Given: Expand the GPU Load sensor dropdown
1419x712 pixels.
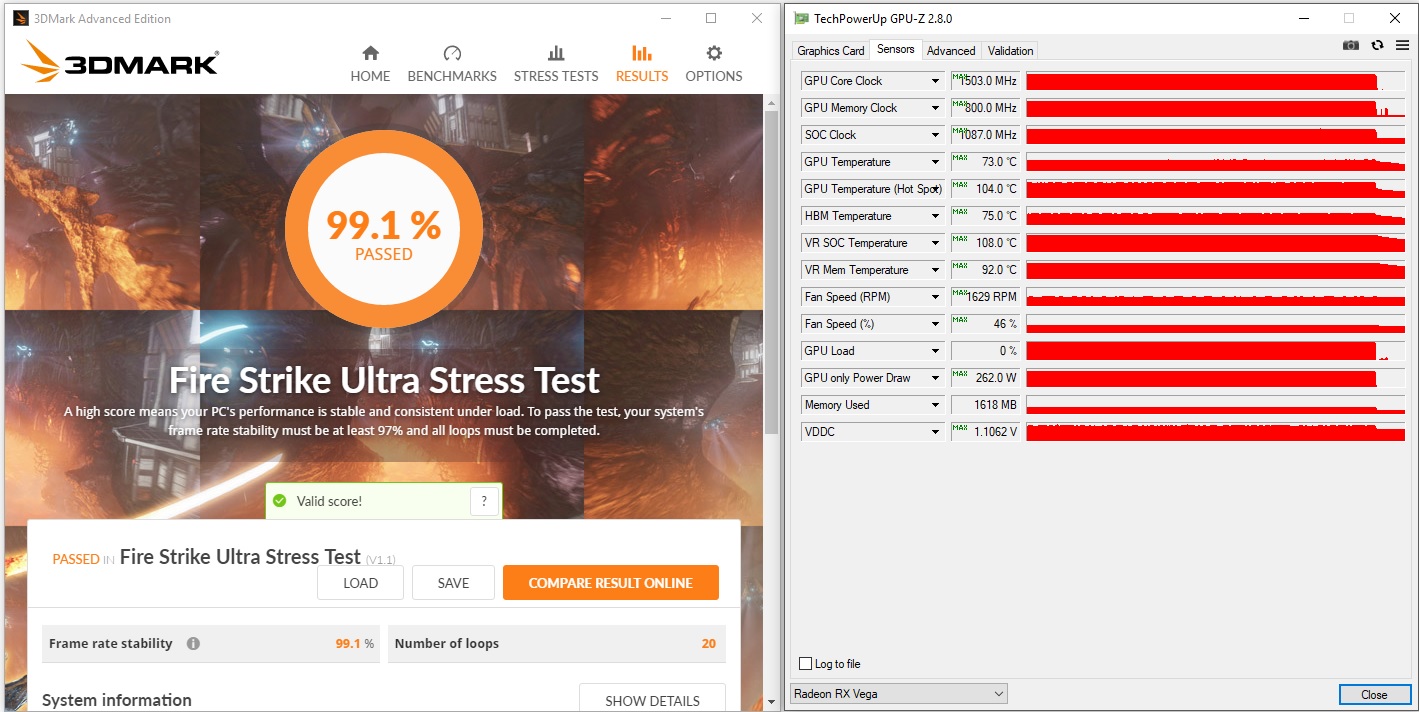Looking at the screenshot, I should pos(935,351).
